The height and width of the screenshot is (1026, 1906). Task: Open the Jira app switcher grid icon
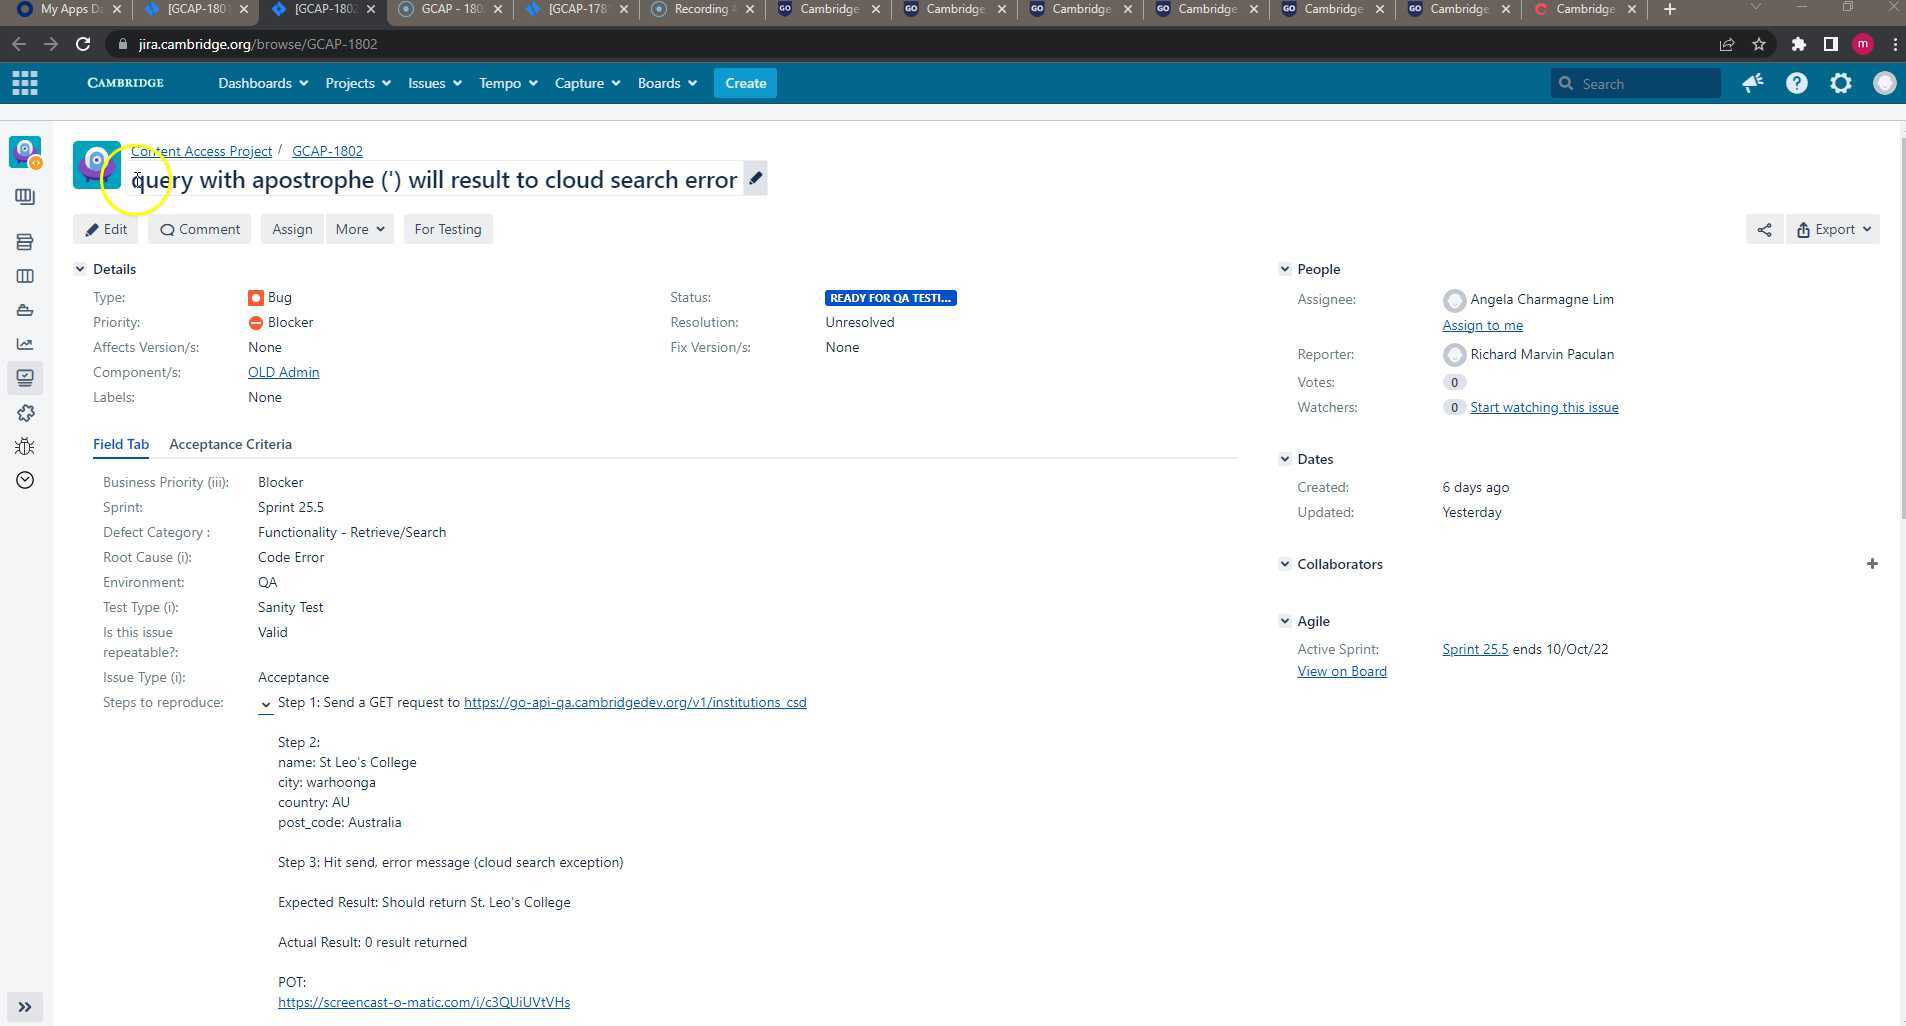coord(25,83)
